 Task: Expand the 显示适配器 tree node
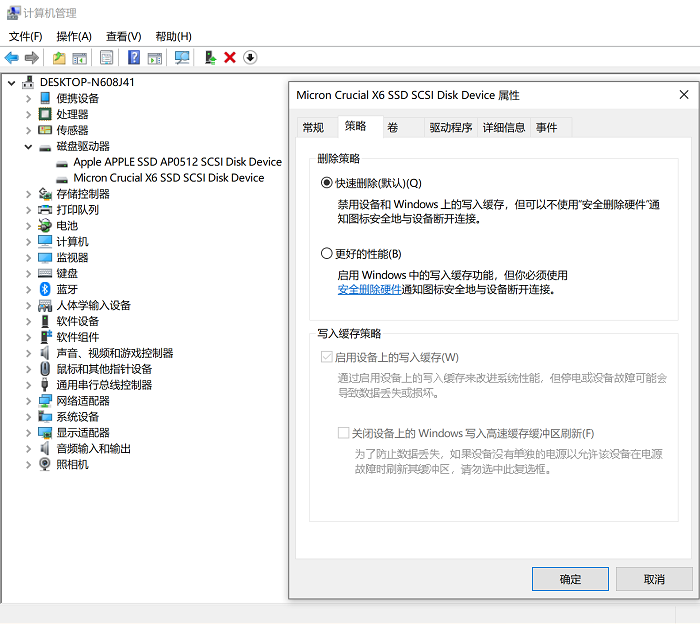click(28, 433)
